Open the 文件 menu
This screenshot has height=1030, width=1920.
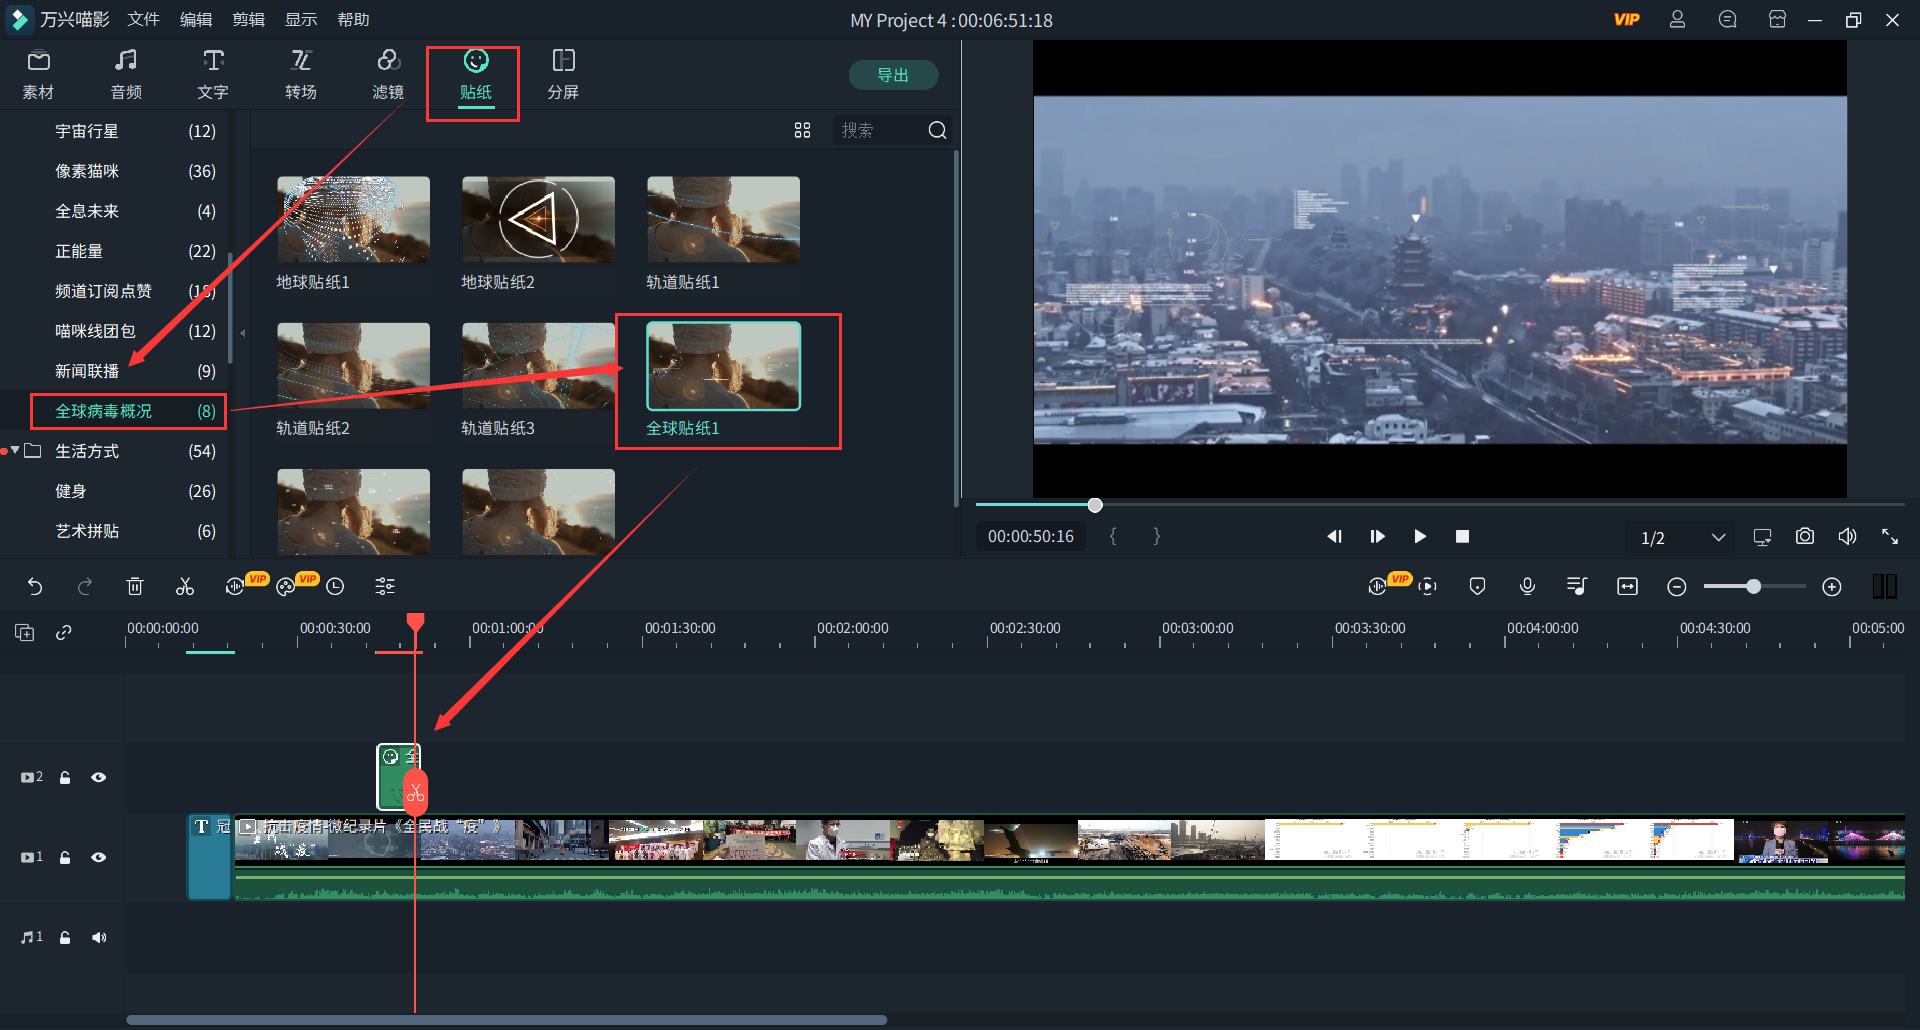point(143,20)
